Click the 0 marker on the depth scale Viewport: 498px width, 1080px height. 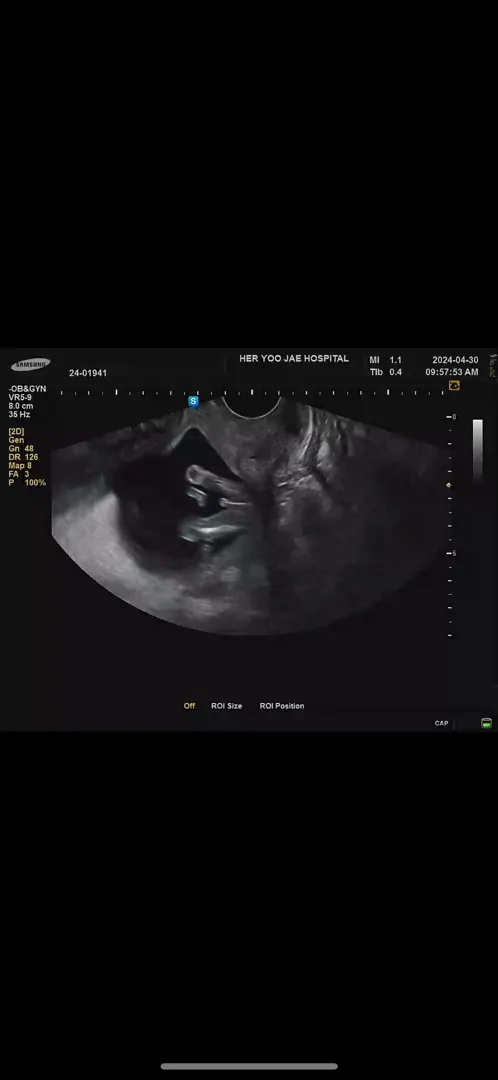coord(453,417)
